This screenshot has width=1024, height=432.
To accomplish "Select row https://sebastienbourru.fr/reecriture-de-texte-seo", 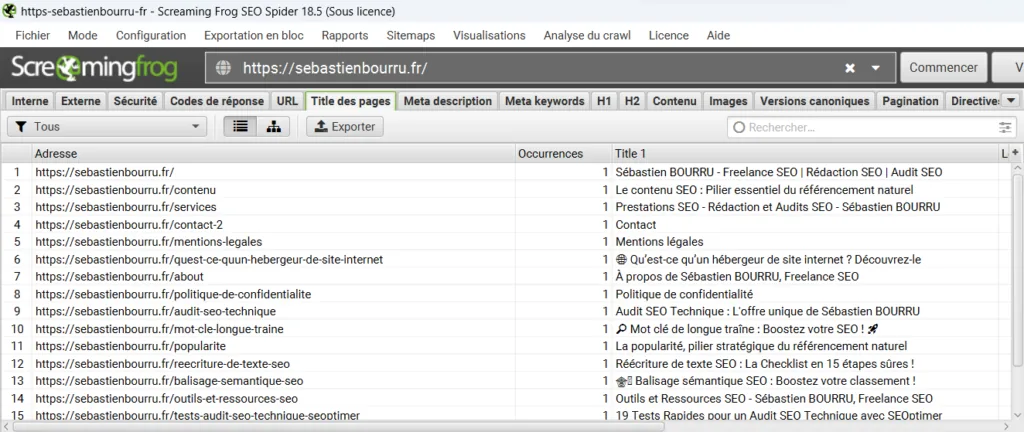I will pyautogui.click(x=505, y=363).
